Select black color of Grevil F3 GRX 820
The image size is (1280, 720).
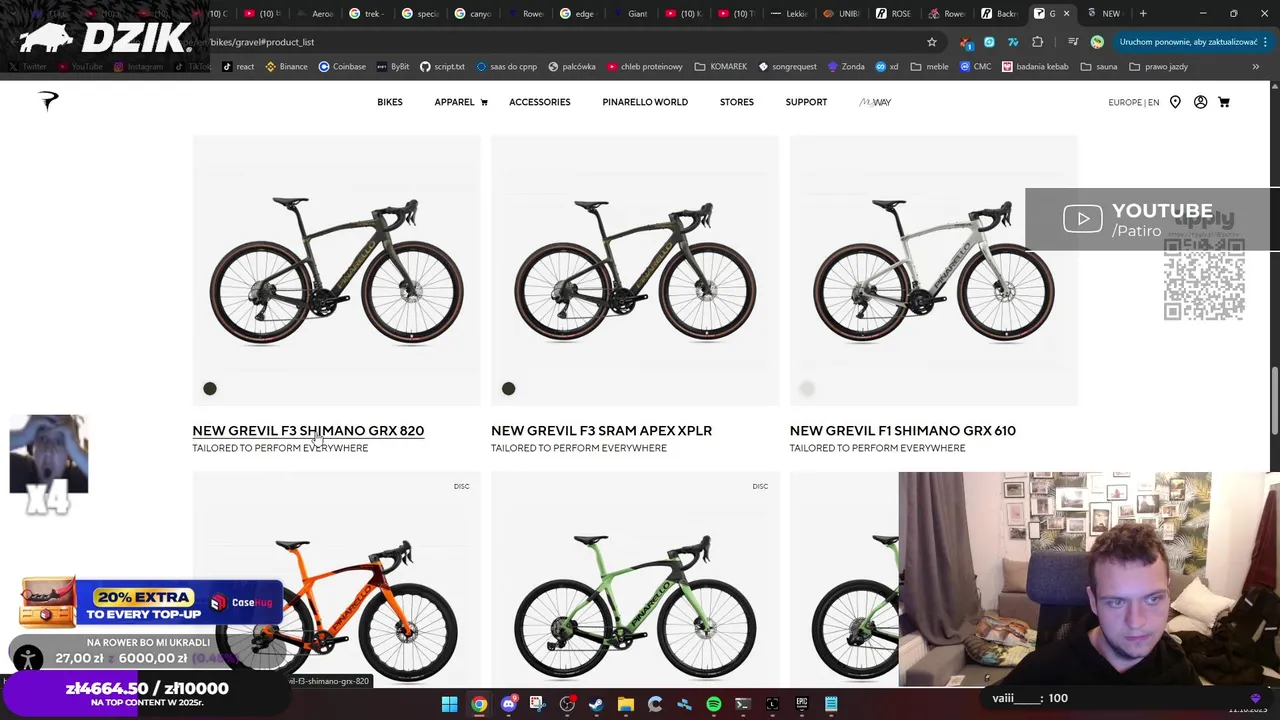point(210,388)
